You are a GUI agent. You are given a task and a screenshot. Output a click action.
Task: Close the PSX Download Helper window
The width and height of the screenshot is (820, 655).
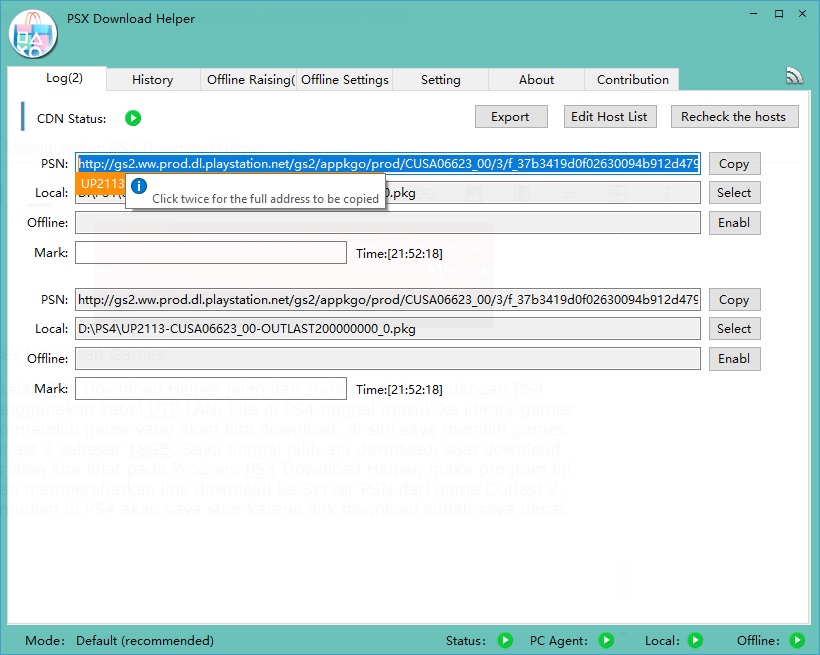[803, 14]
